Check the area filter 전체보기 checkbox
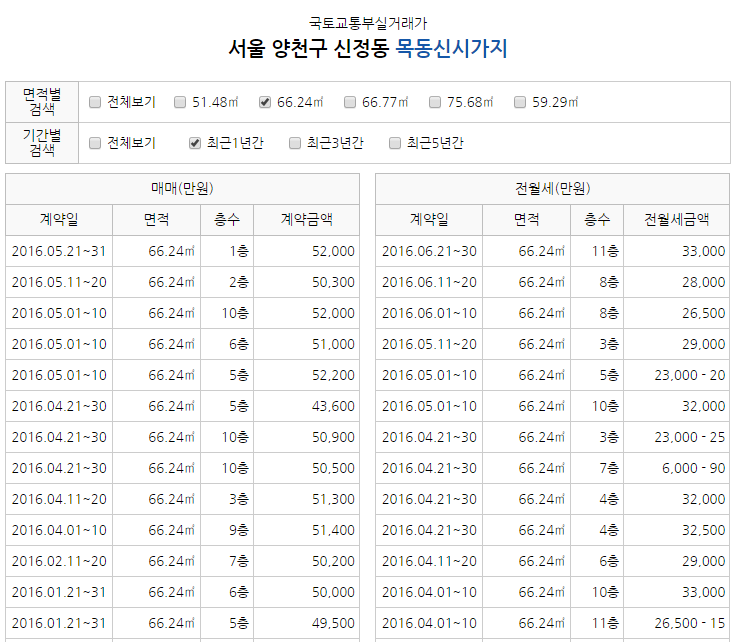 (95, 102)
